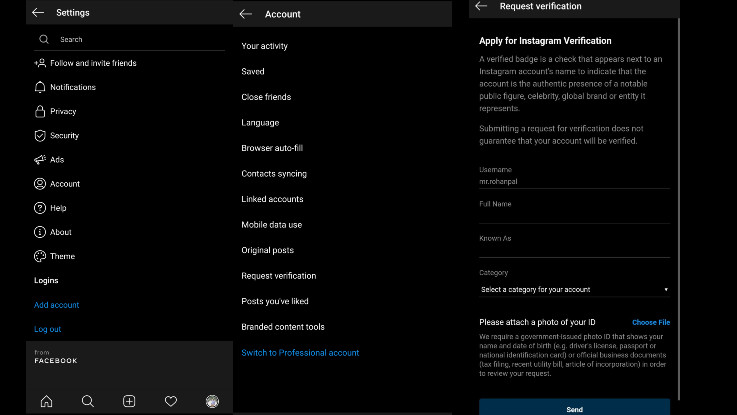The height and width of the screenshot is (415, 737).
Task: Click the back arrow on Account screen
Action: [x=245, y=14]
